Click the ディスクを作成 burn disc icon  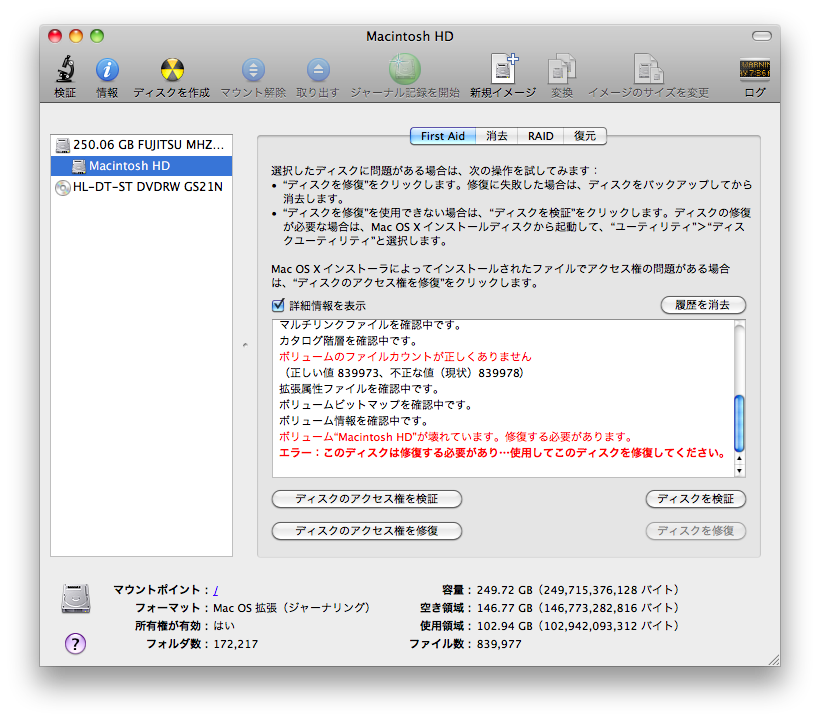[x=171, y=70]
